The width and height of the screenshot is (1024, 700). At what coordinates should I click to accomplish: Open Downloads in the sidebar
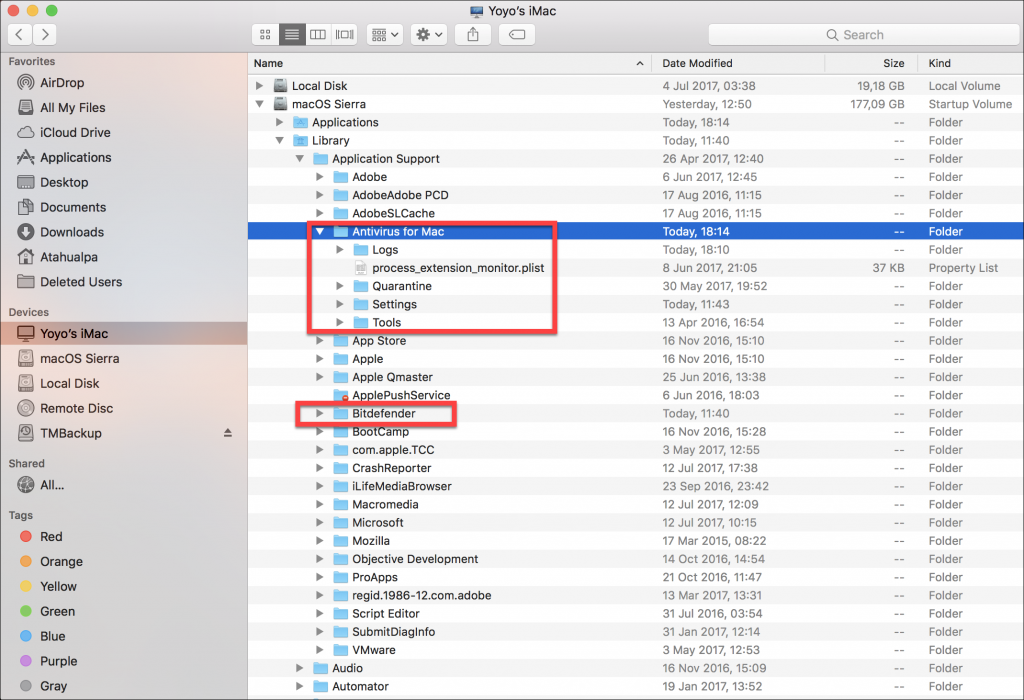[x=72, y=232]
